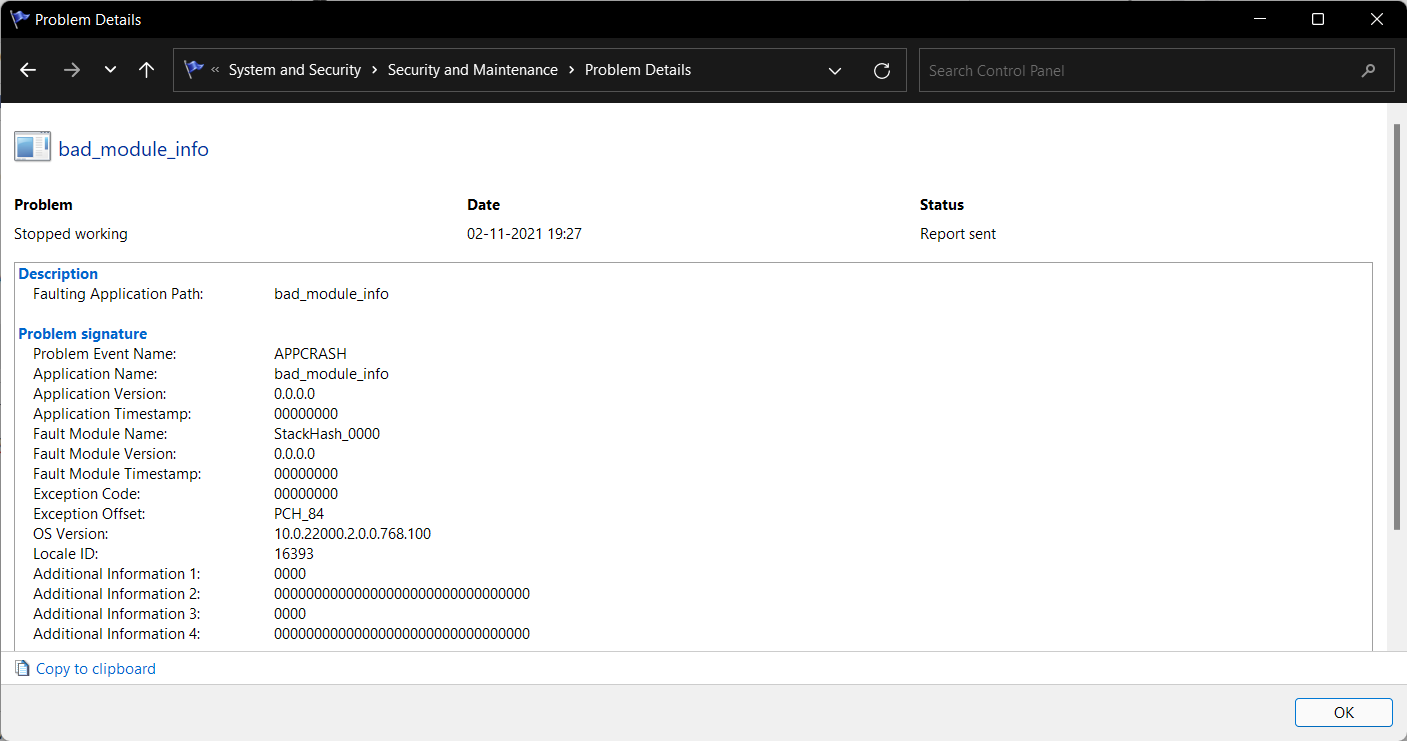Focus the Search Control Panel field
This screenshot has width=1407, height=741.
pyautogui.click(x=1140, y=71)
